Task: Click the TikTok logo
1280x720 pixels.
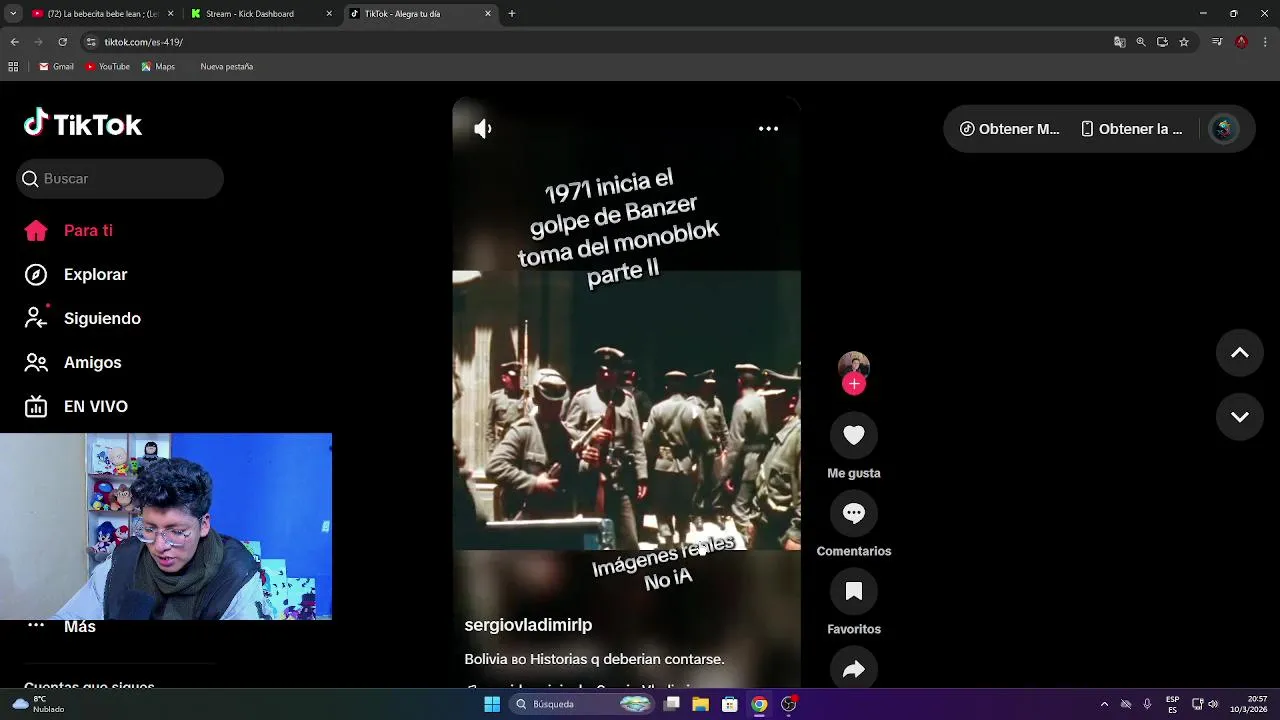Action: pos(83,124)
